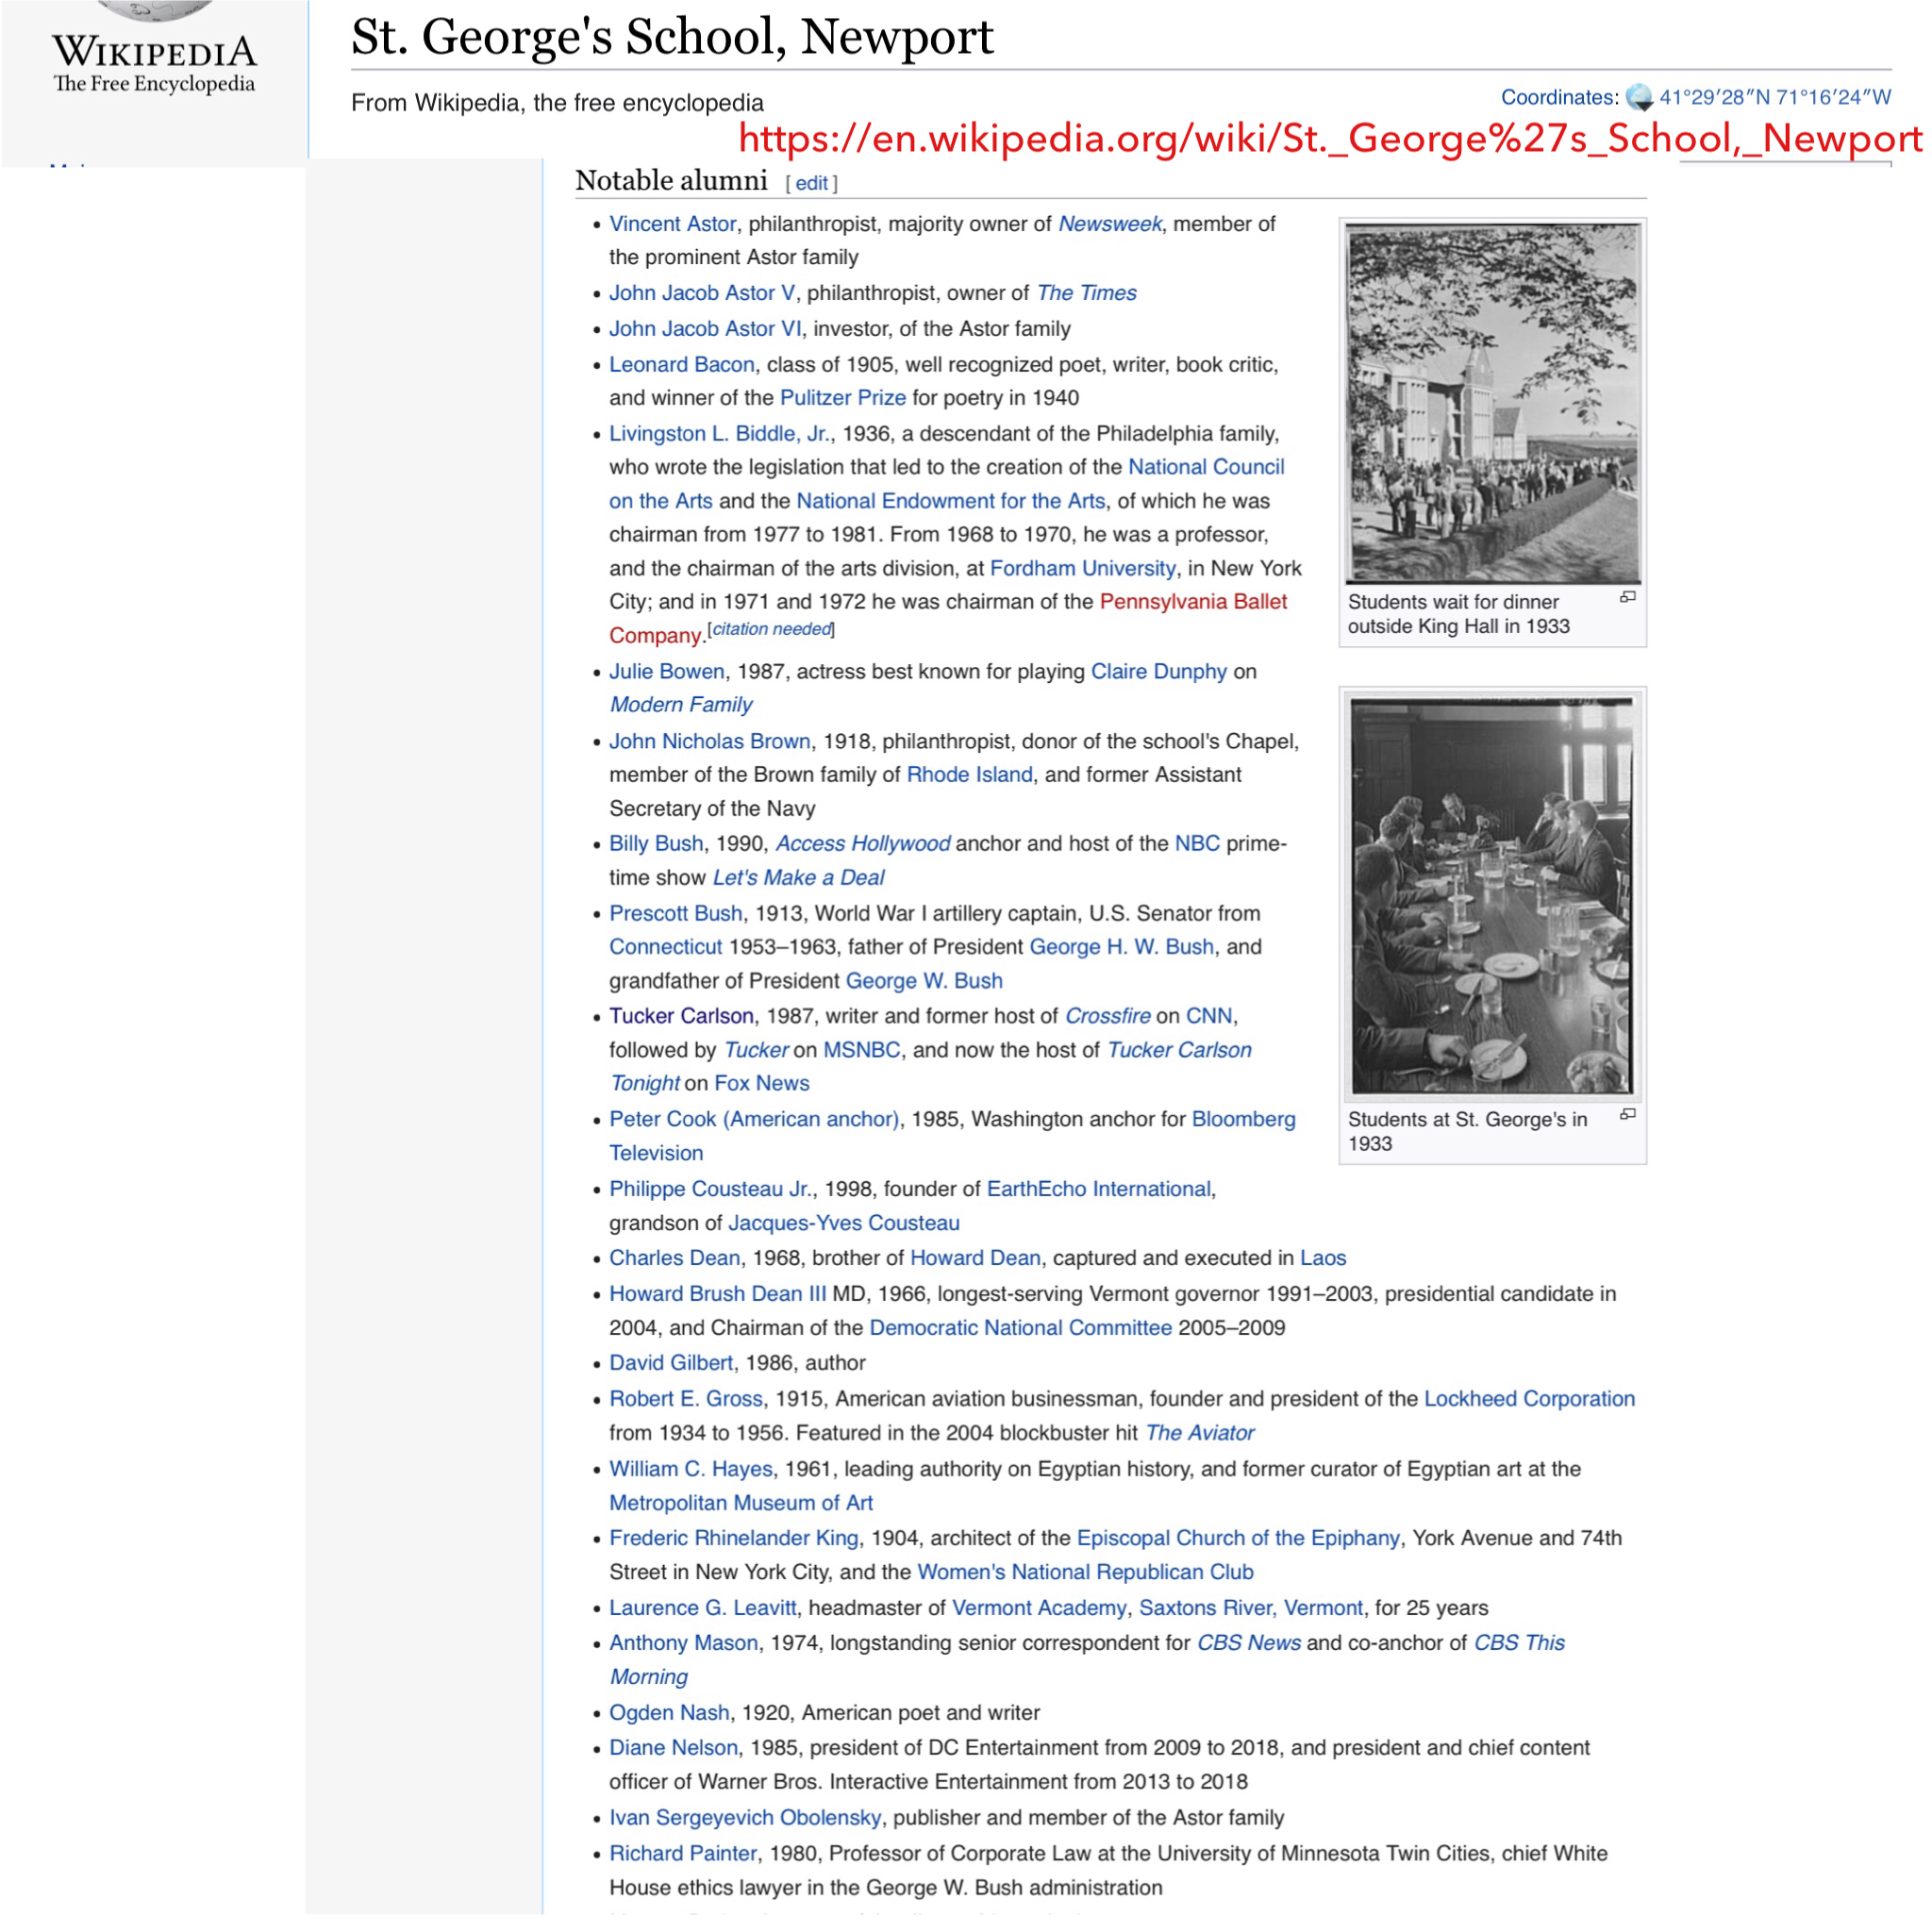Follow the Laos link
1932x1932 pixels.
pos(1323,1258)
